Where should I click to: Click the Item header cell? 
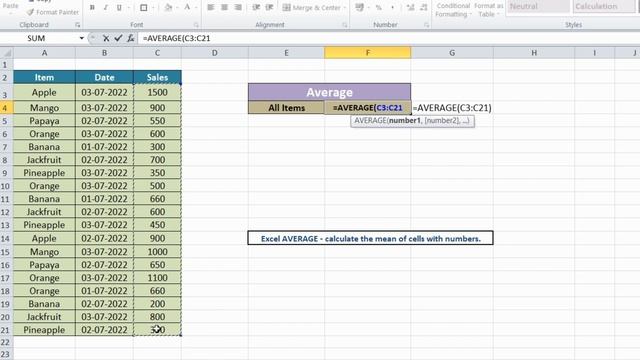[44, 77]
